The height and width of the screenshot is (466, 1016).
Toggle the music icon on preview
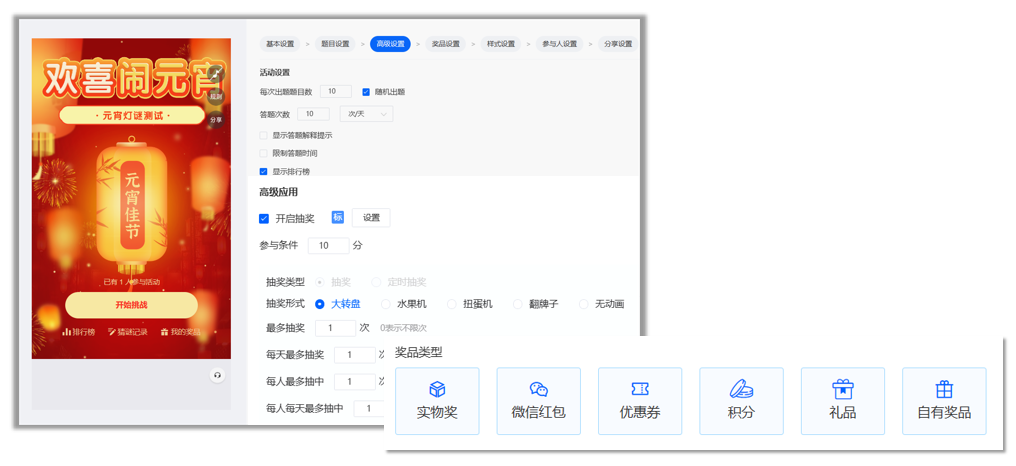pyautogui.click(x=216, y=73)
